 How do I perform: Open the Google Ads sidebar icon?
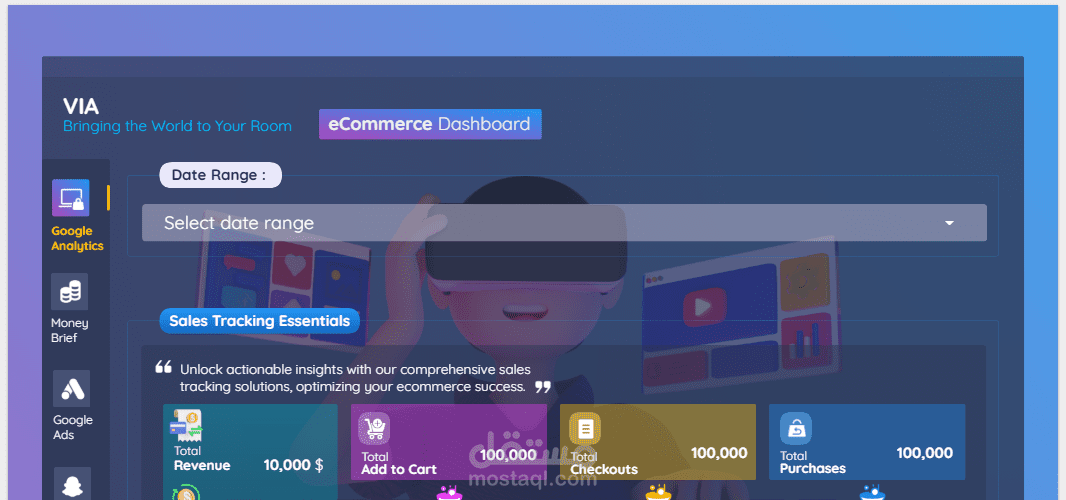[x=71, y=388]
